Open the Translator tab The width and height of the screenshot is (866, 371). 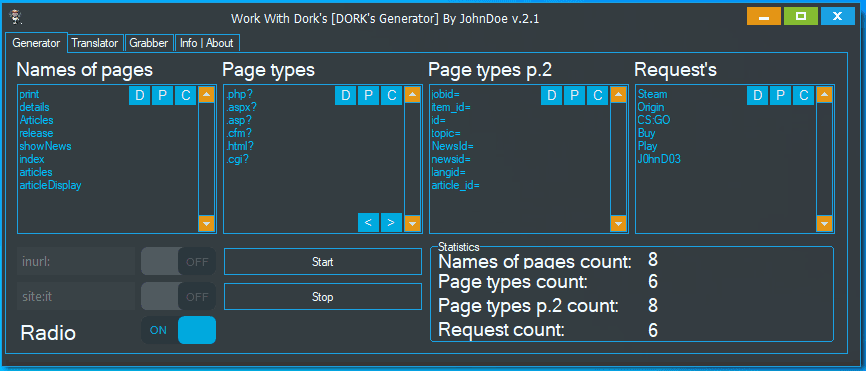(x=95, y=43)
